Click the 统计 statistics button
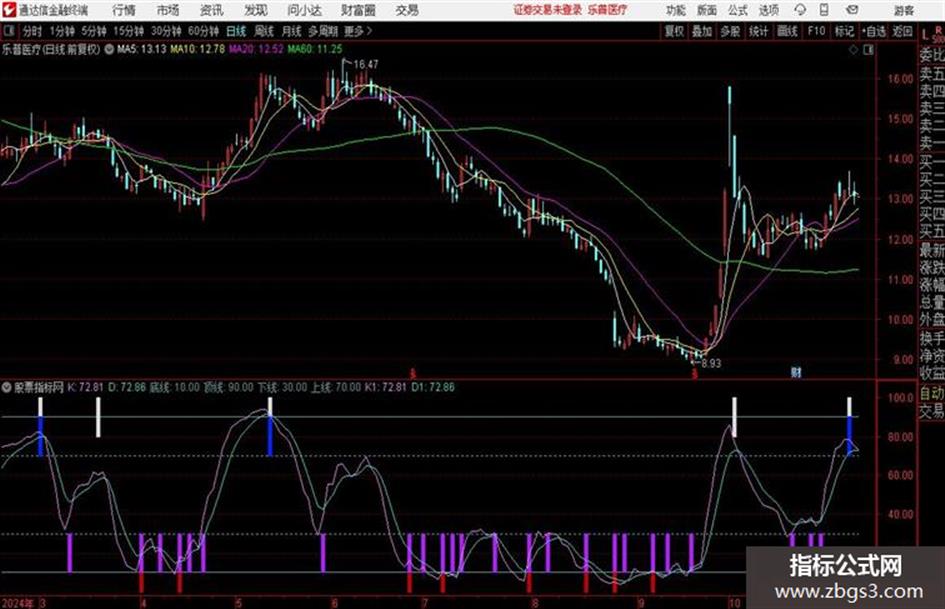Viewport: 945px width, 609px height. tap(758, 31)
